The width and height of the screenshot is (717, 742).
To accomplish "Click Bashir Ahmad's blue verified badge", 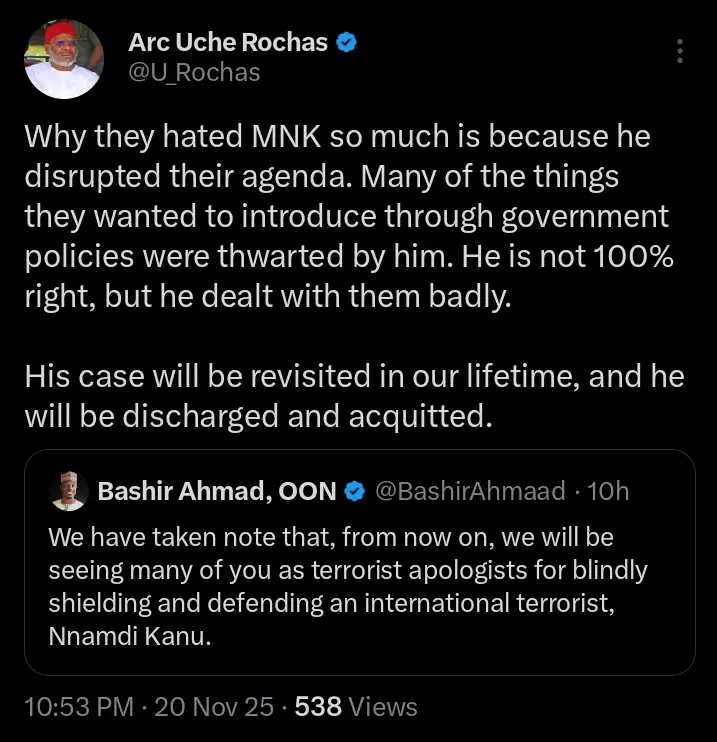I will (354, 491).
